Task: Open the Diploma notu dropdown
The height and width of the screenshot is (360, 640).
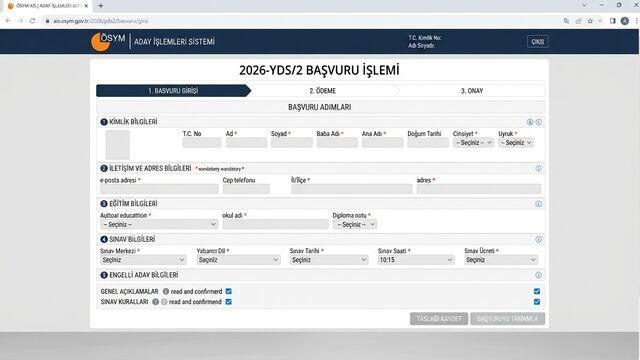Action: point(354,224)
